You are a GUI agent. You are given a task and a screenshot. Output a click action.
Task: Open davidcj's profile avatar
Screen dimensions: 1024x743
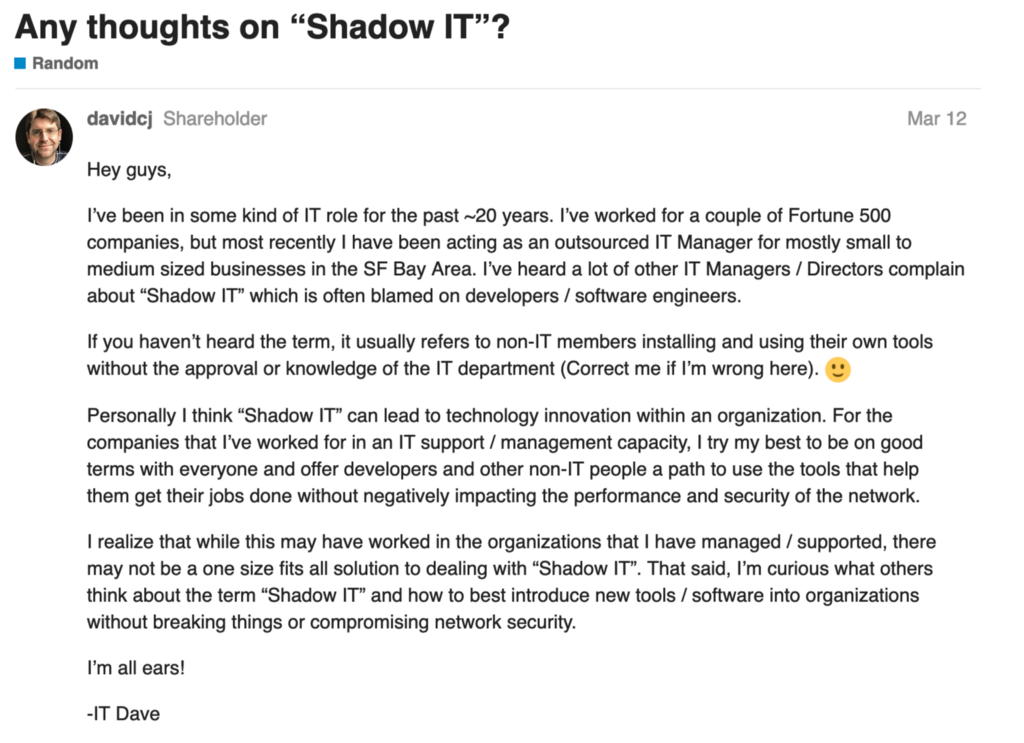pos(44,137)
